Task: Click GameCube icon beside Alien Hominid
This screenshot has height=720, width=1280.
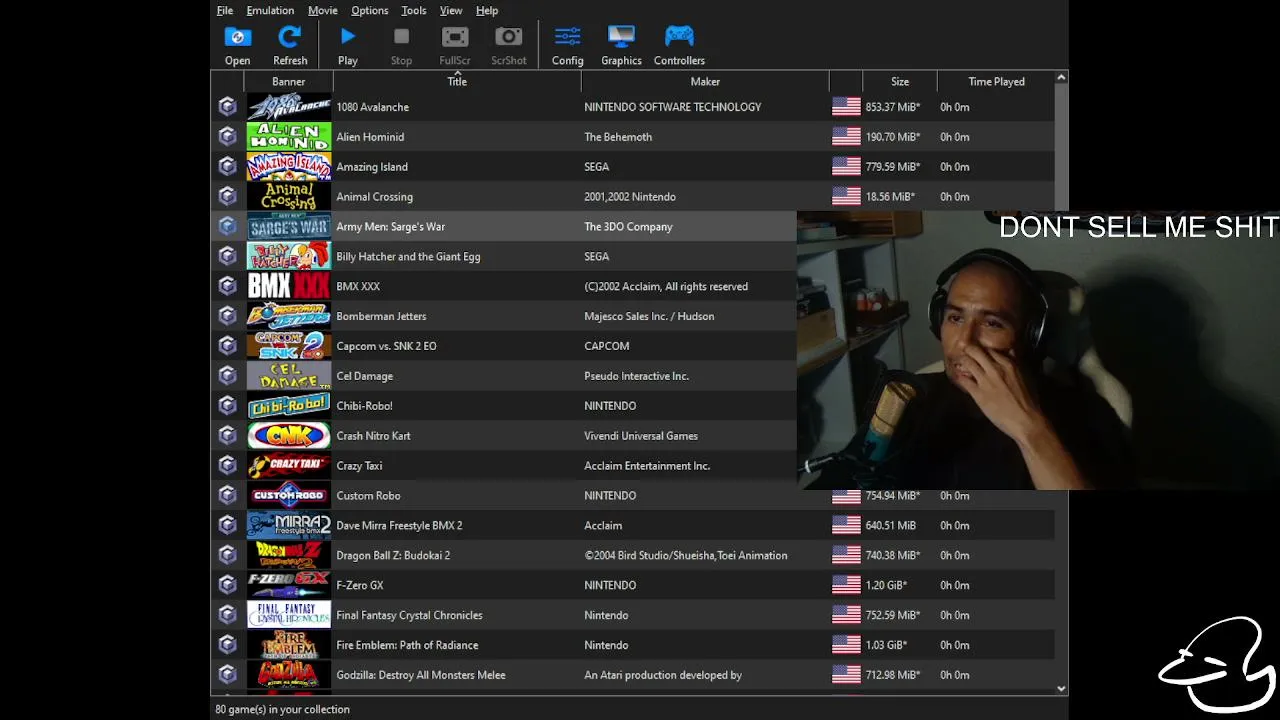Action: [227, 137]
